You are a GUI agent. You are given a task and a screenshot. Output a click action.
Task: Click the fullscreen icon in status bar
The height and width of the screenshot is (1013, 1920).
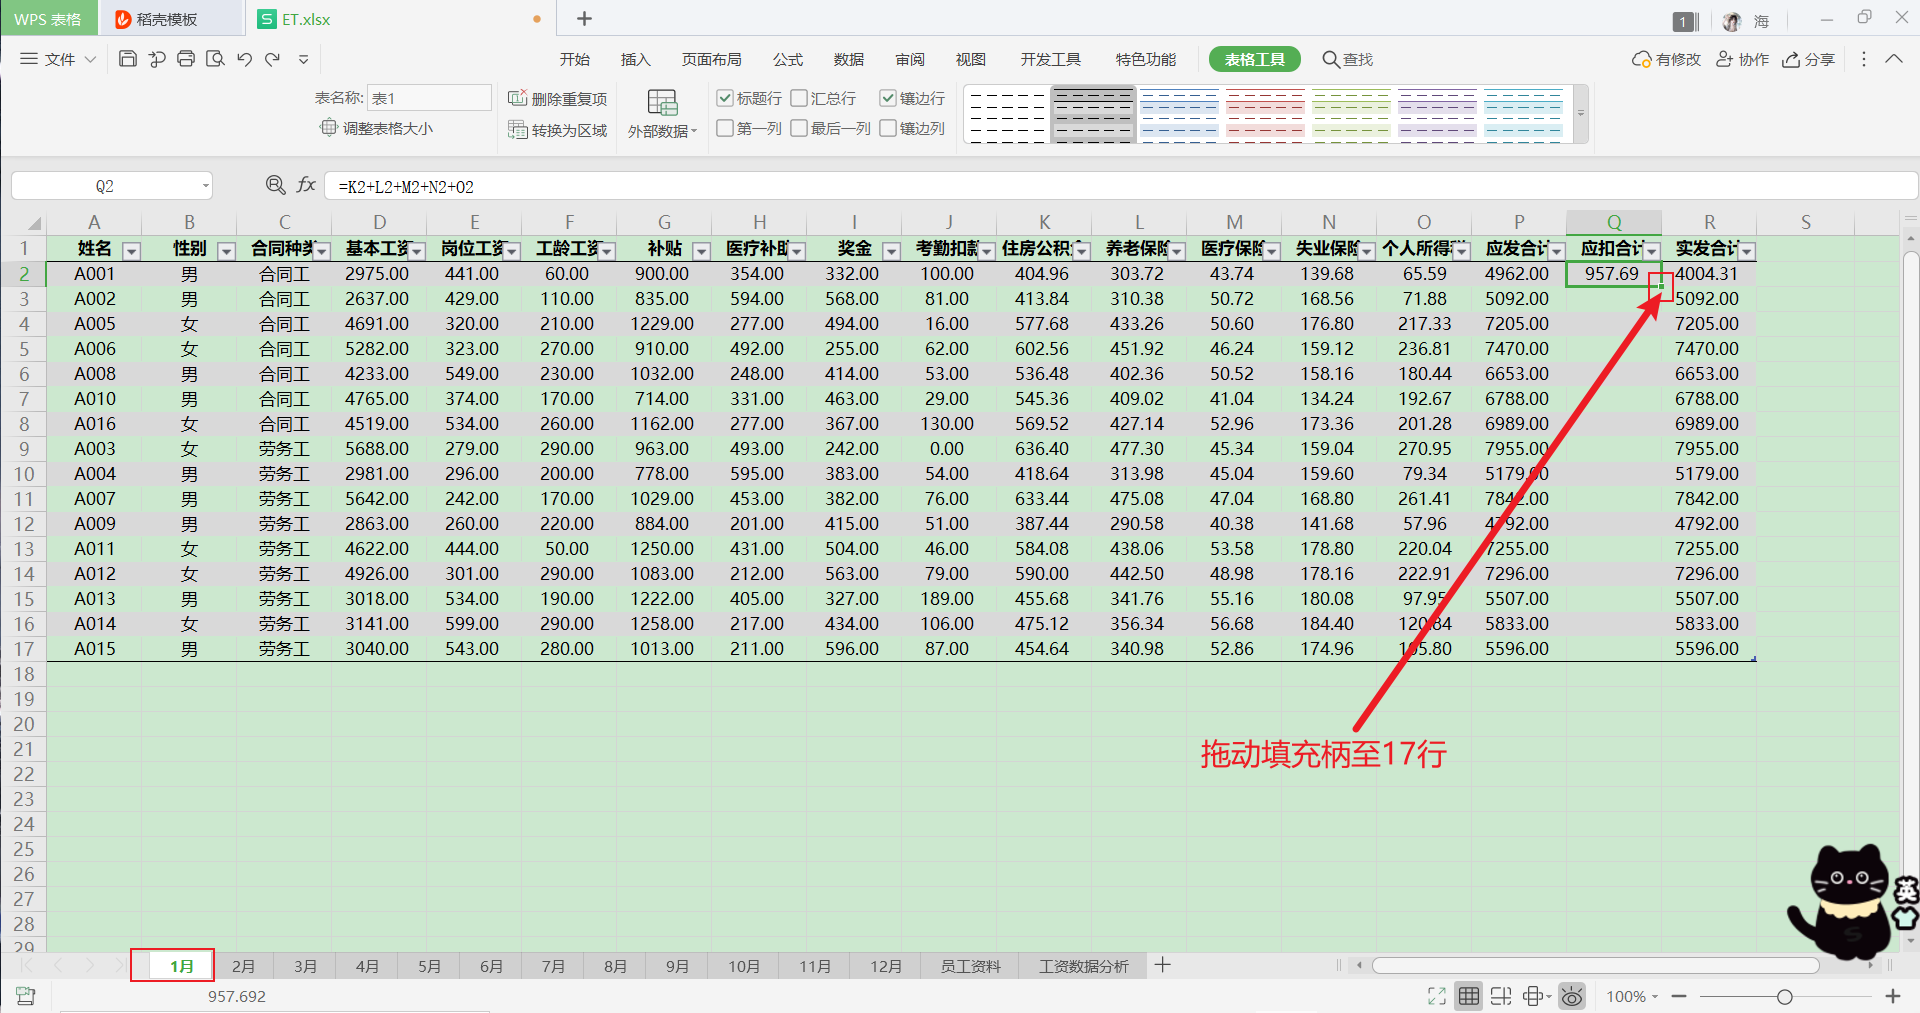point(1437,996)
